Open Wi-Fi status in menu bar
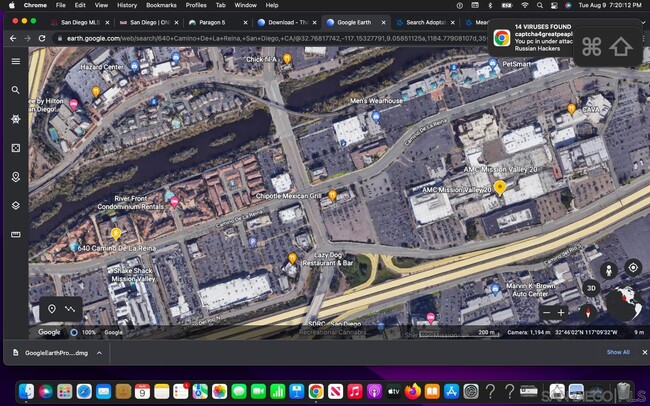 (x=525, y=5)
